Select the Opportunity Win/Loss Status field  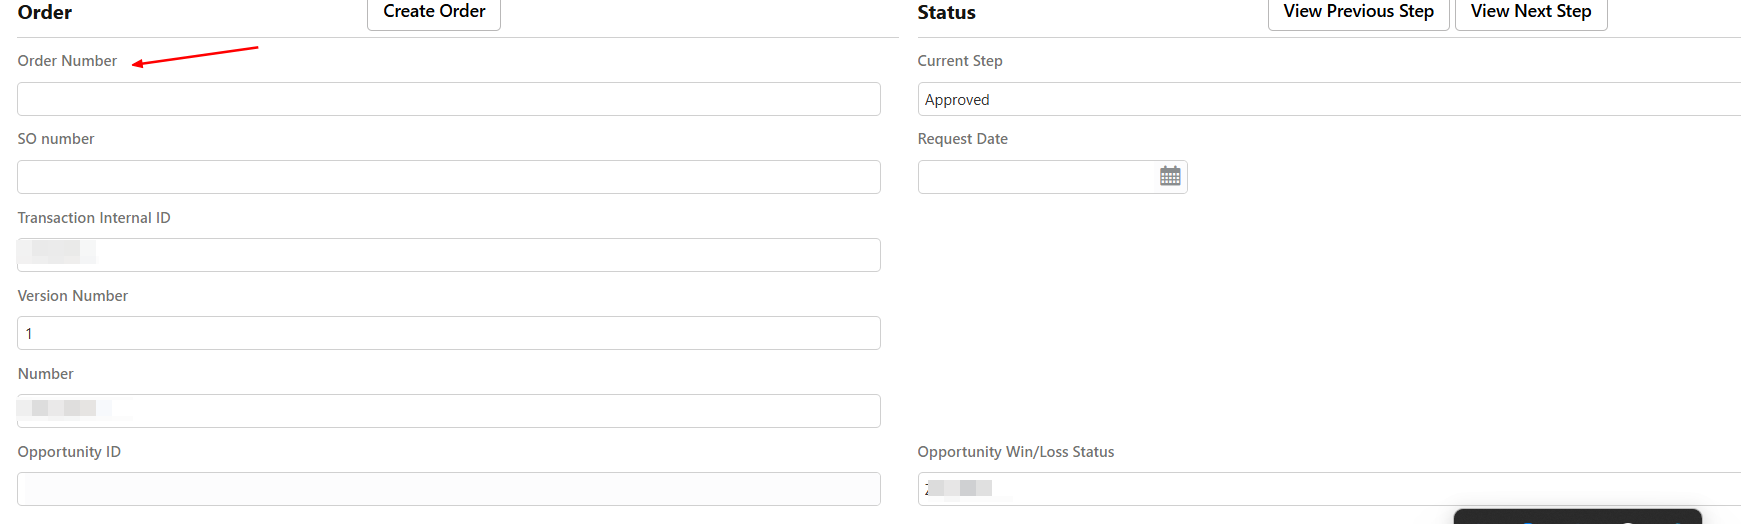1329,489
